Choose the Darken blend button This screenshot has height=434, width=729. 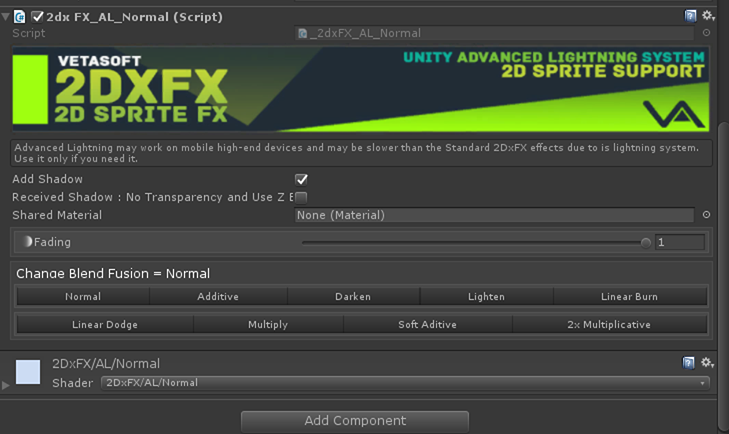(353, 296)
